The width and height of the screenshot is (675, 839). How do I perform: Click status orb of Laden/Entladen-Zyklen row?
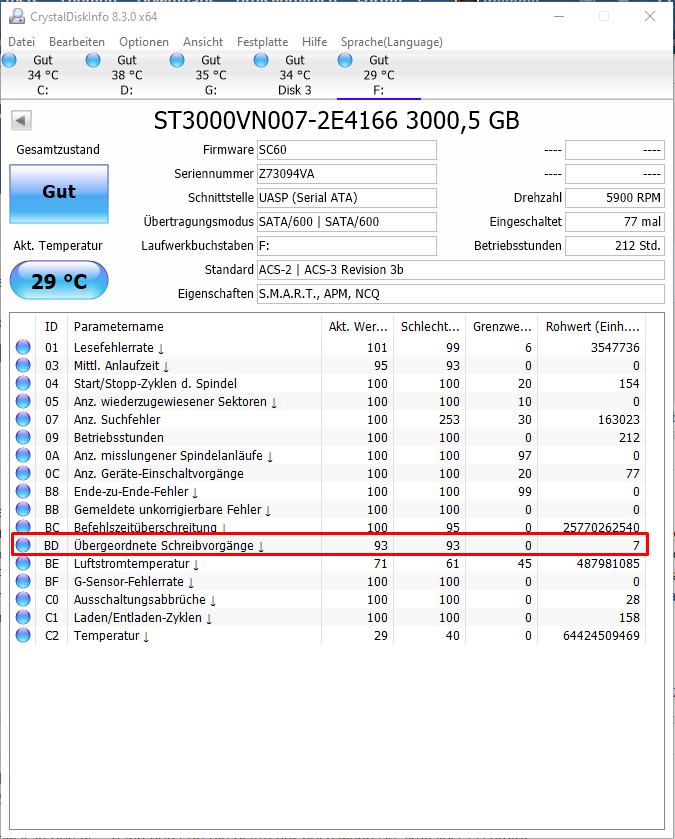pyautogui.click(x=23, y=617)
